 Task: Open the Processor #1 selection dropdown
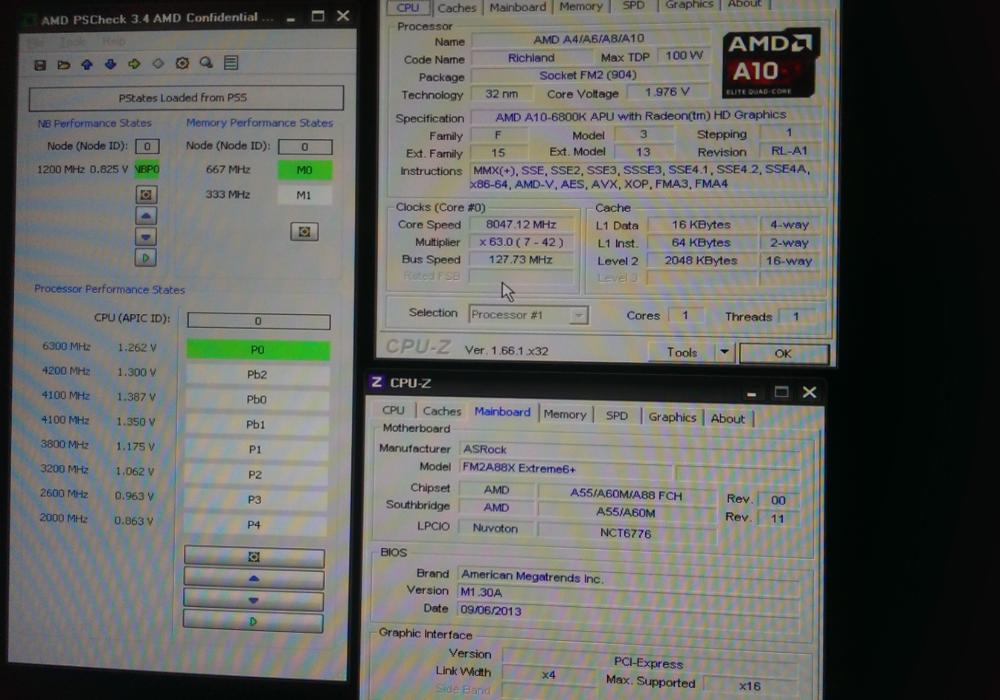point(528,315)
